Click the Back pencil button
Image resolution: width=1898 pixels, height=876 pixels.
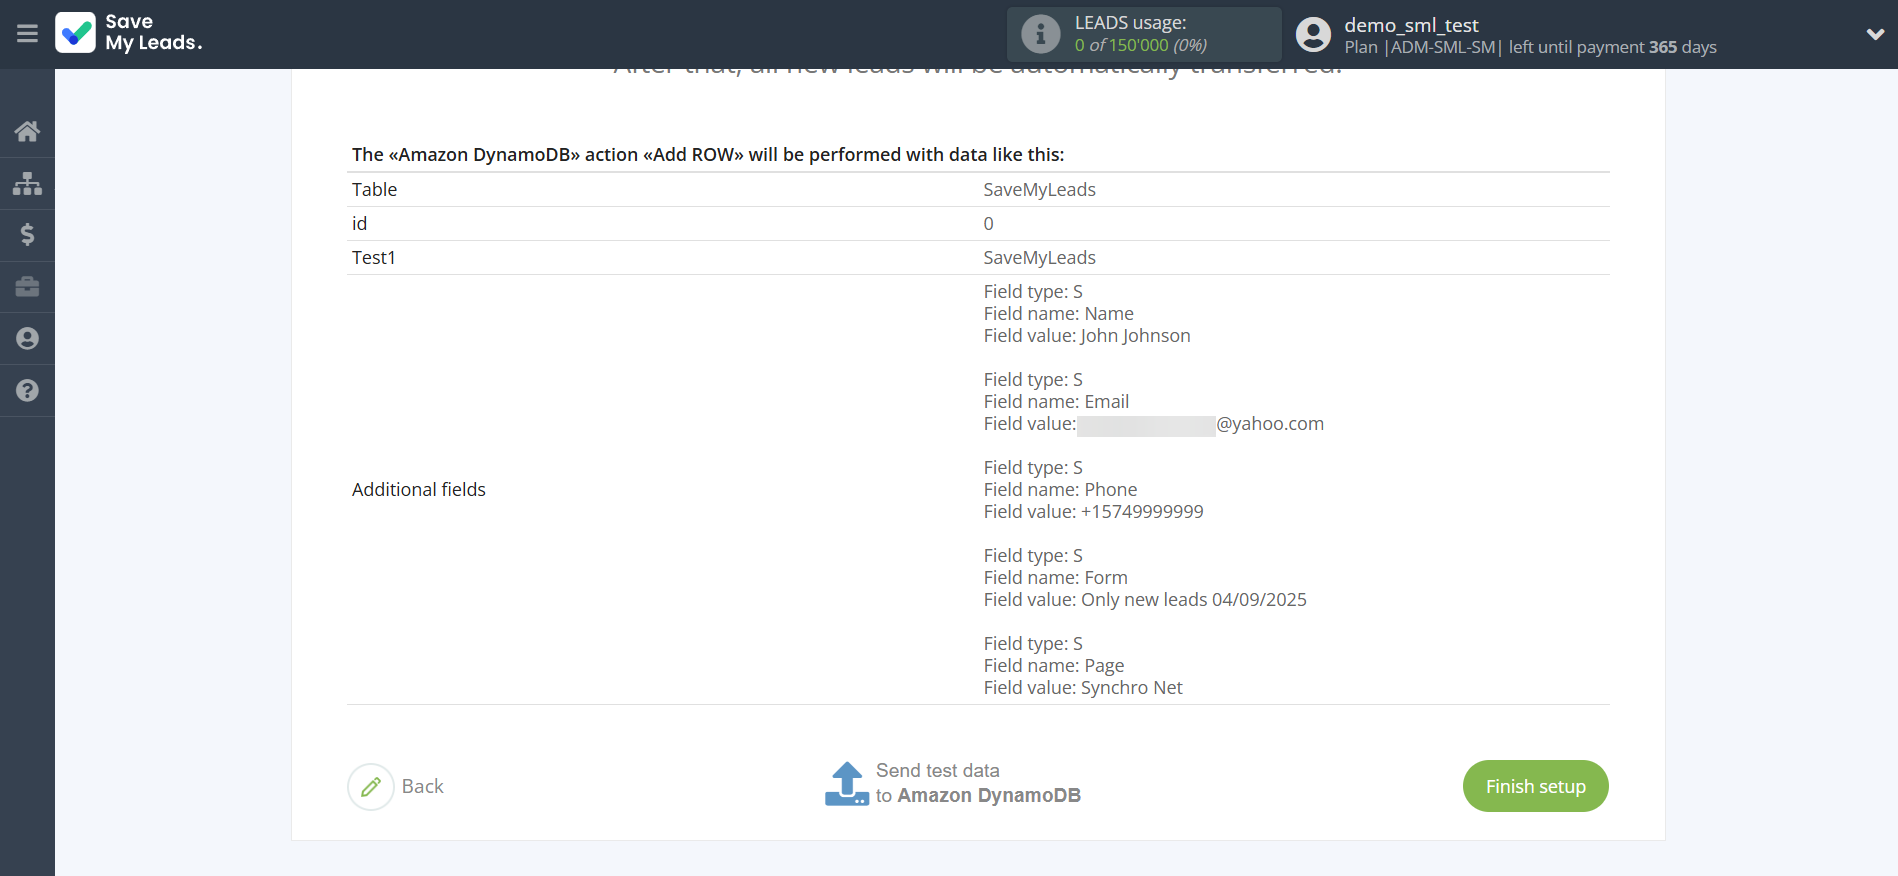coord(371,787)
